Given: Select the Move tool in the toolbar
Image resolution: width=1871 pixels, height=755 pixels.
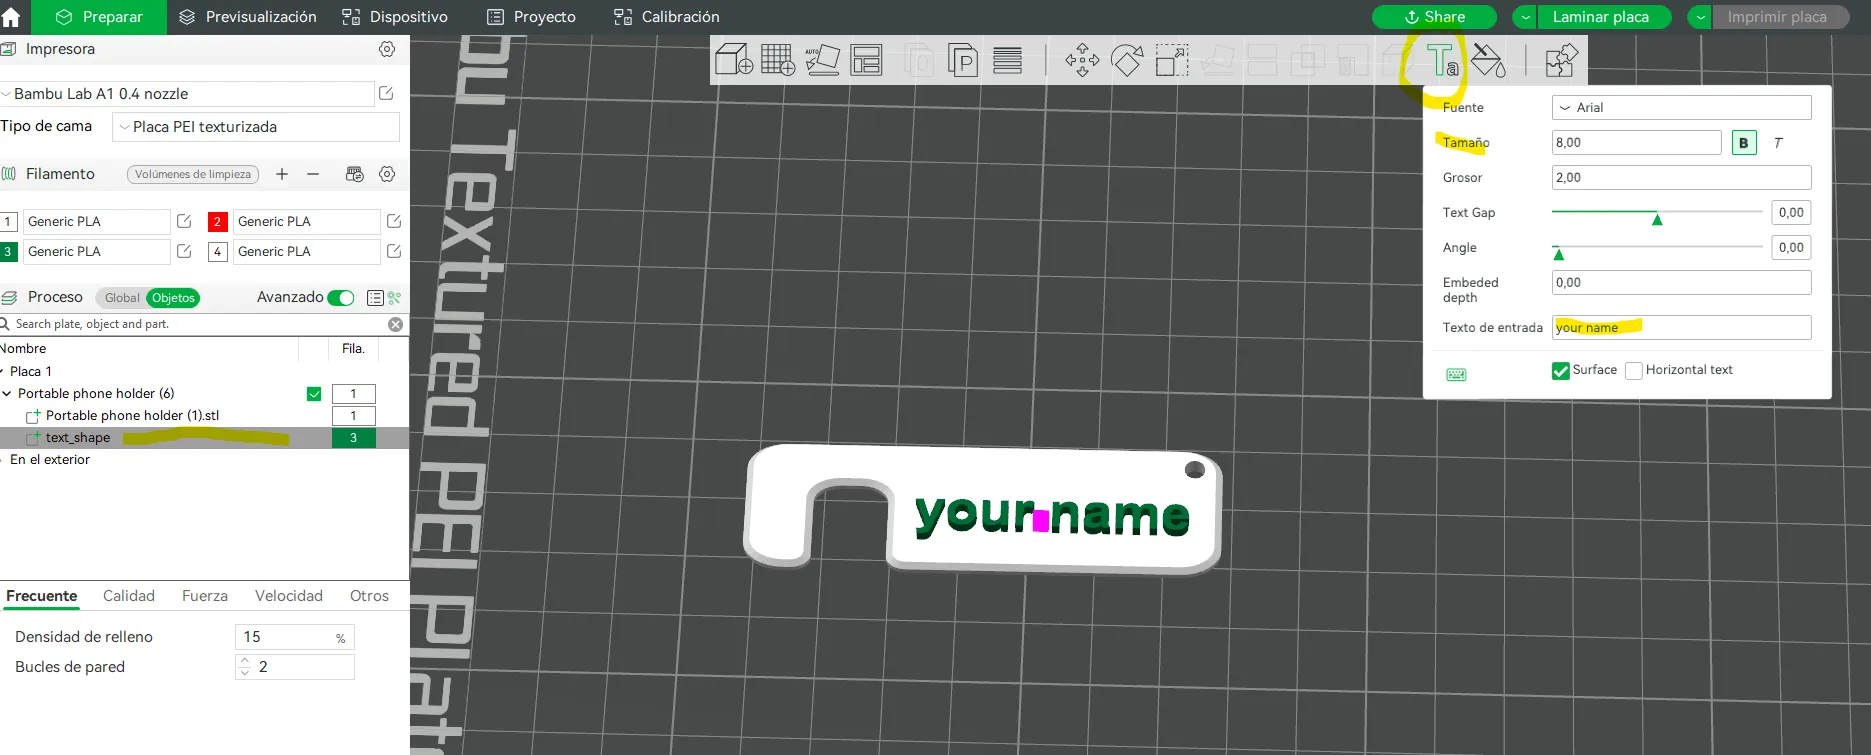Looking at the screenshot, I should click(1082, 61).
